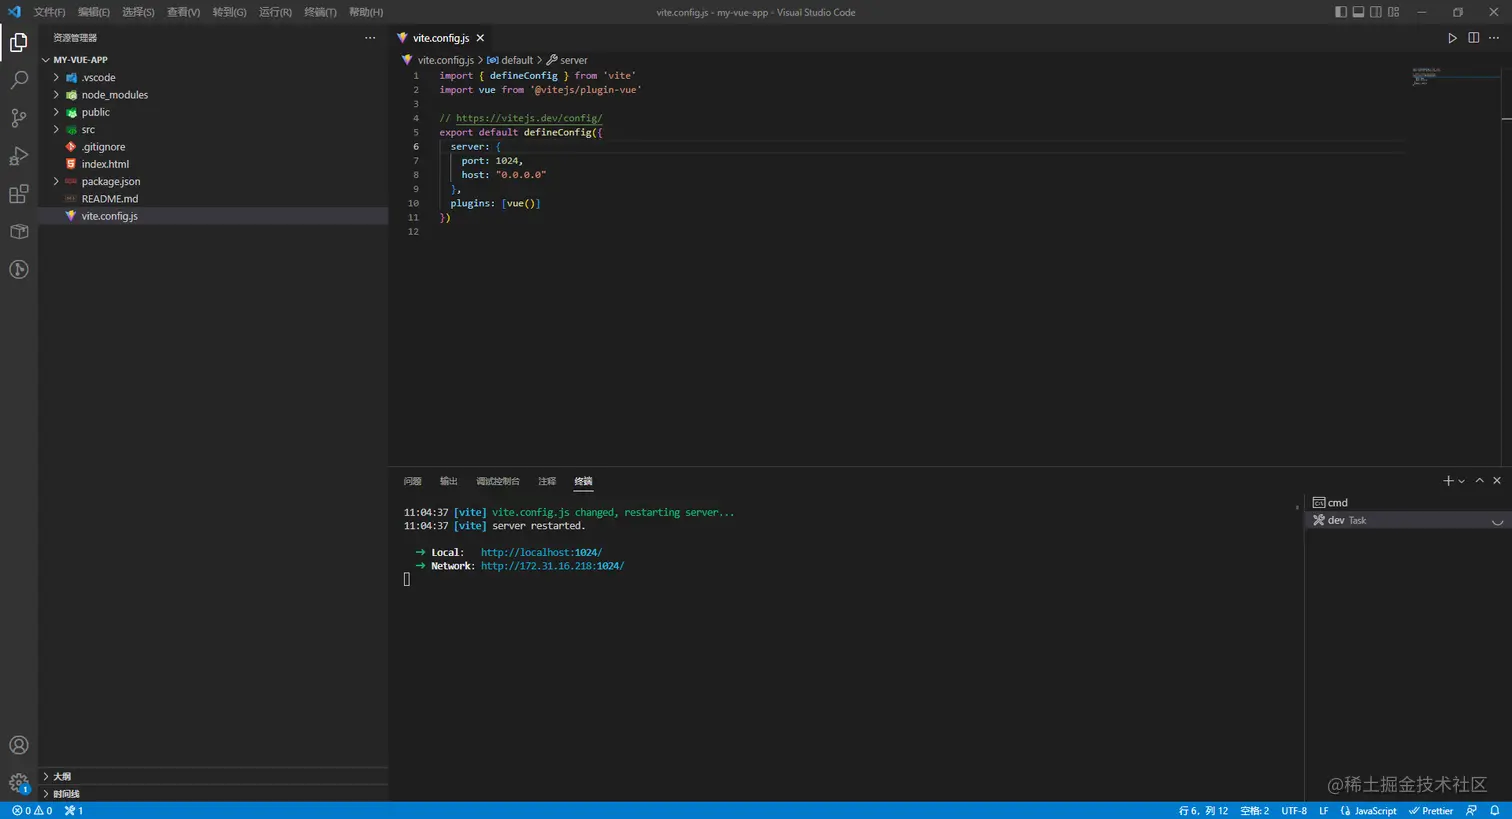Open the Search view in activity bar
The height and width of the screenshot is (819, 1512).
pyautogui.click(x=19, y=80)
